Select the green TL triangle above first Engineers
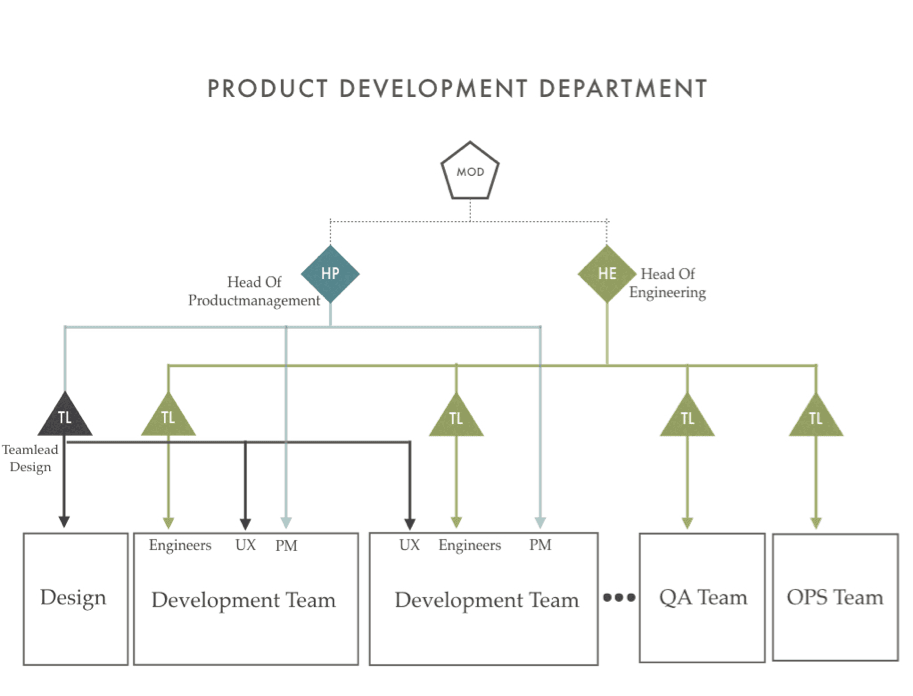The height and width of the screenshot is (696, 913). point(168,414)
